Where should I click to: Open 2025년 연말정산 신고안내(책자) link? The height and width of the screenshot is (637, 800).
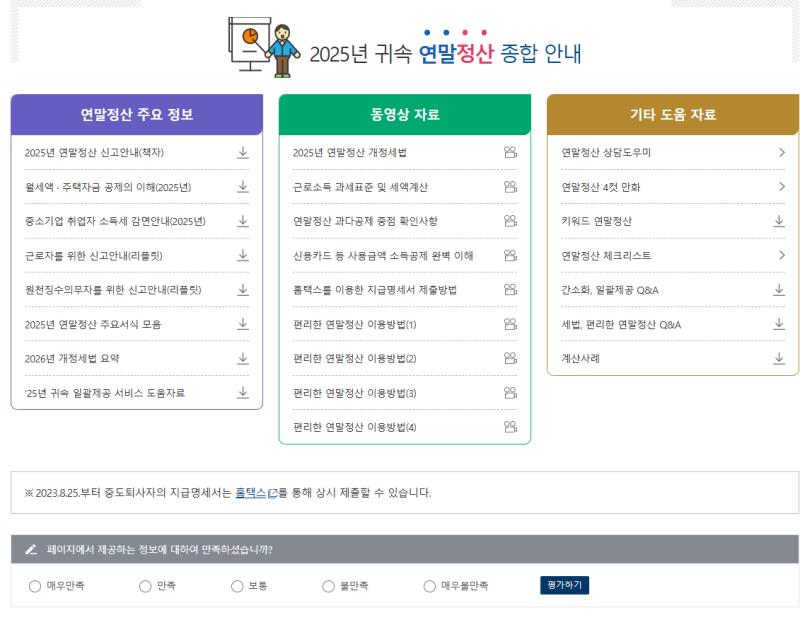pos(94,152)
